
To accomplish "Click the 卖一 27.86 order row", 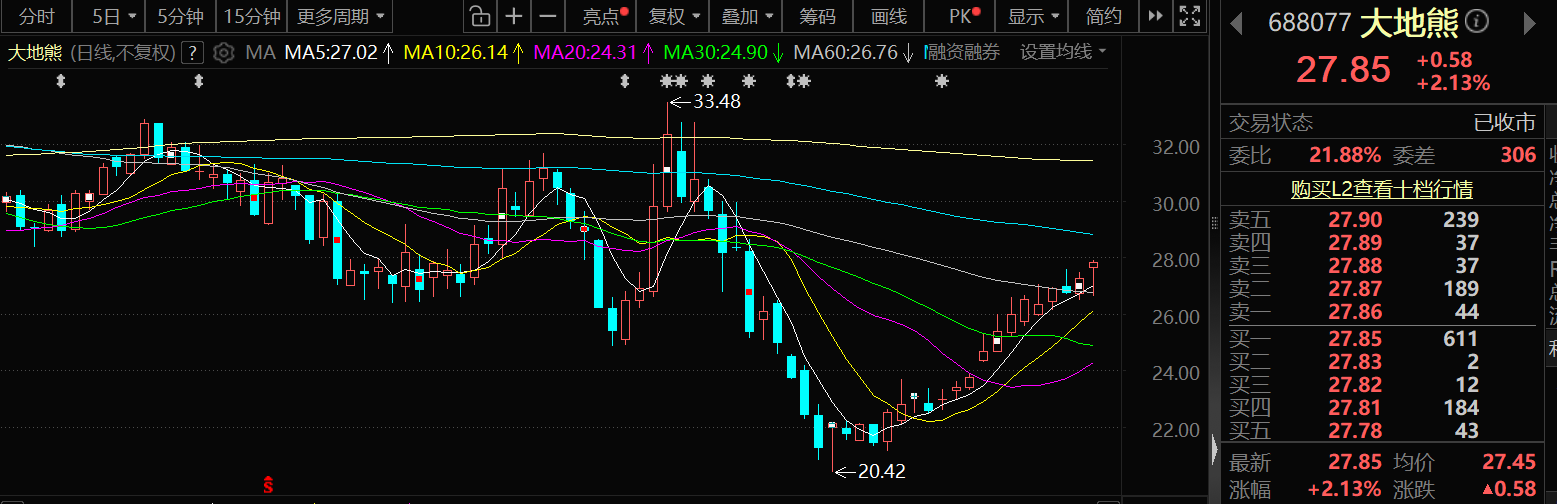I will click(x=1381, y=312).
